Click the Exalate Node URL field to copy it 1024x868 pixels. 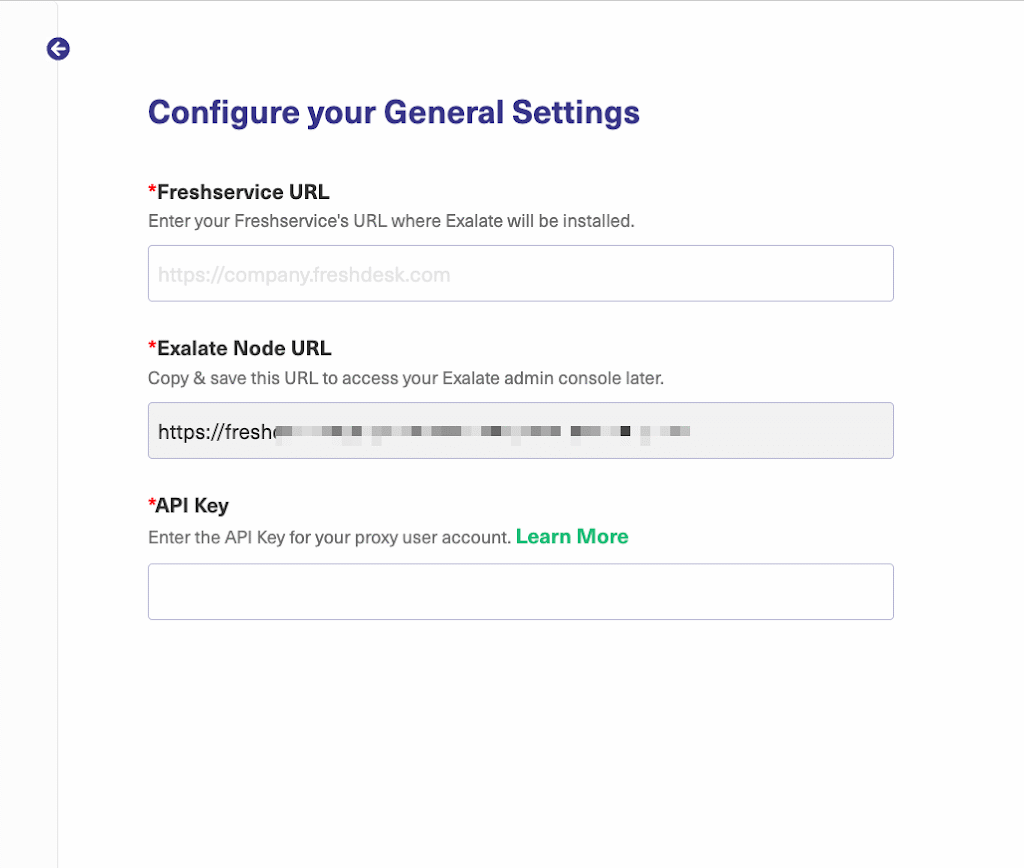pyautogui.click(x=520, y=430)
